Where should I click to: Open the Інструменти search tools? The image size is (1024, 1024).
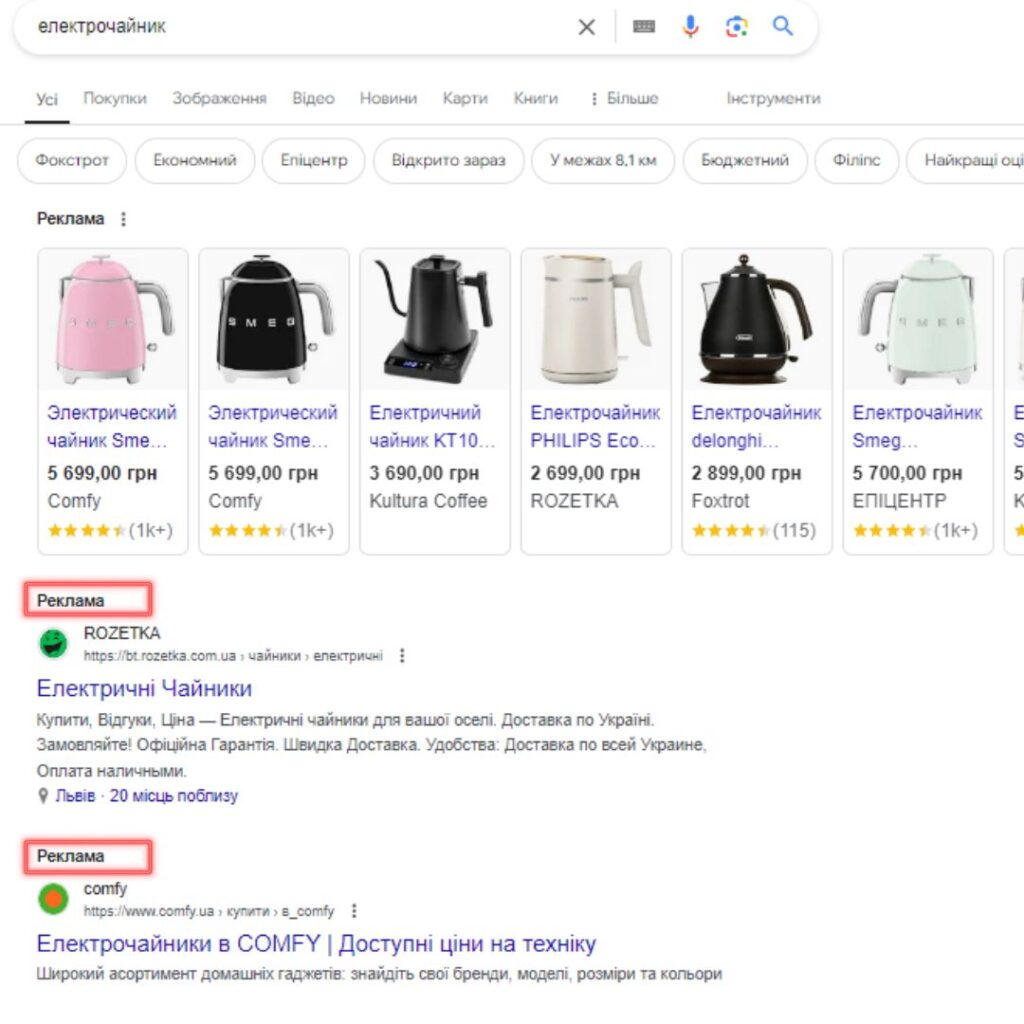point(773,98)
